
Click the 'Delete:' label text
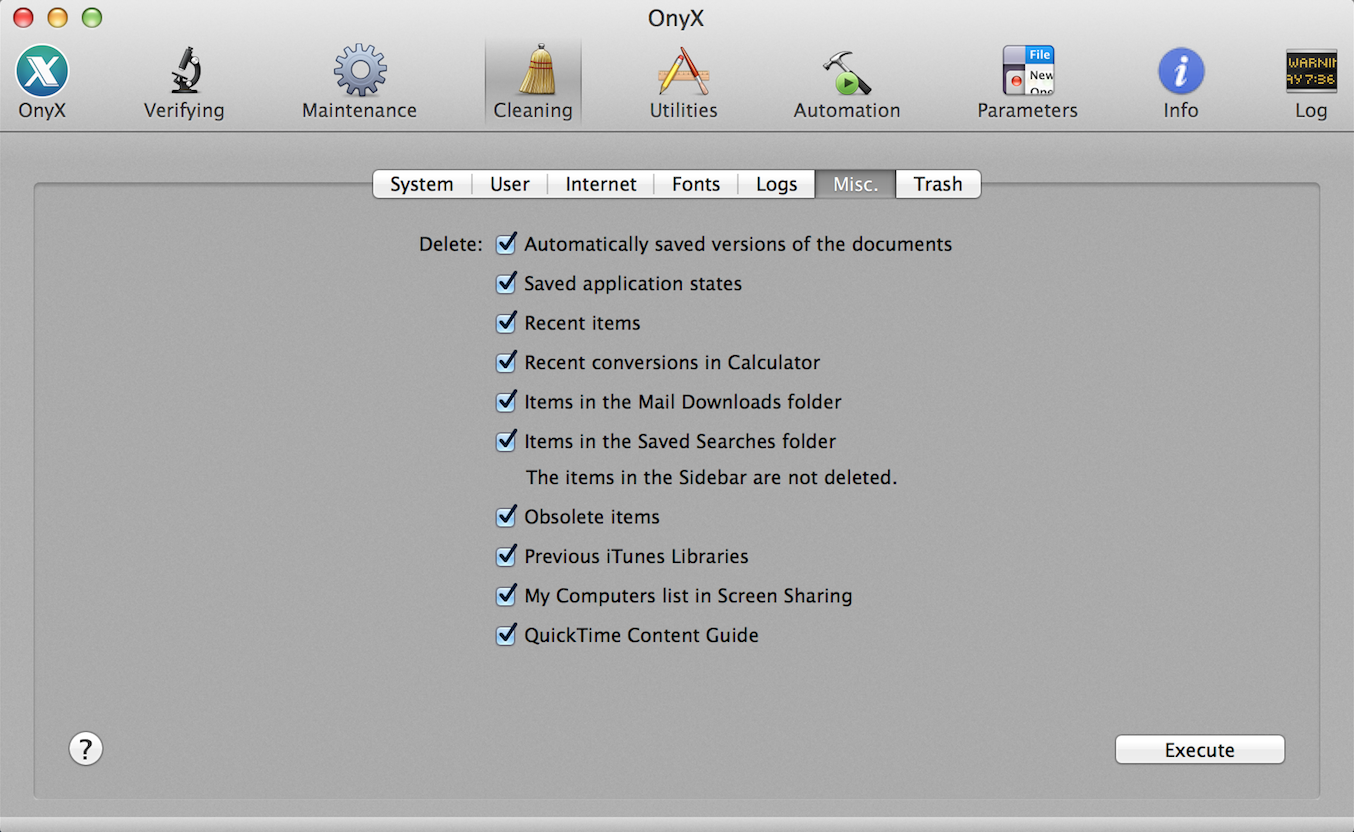[x=451, y=244]
